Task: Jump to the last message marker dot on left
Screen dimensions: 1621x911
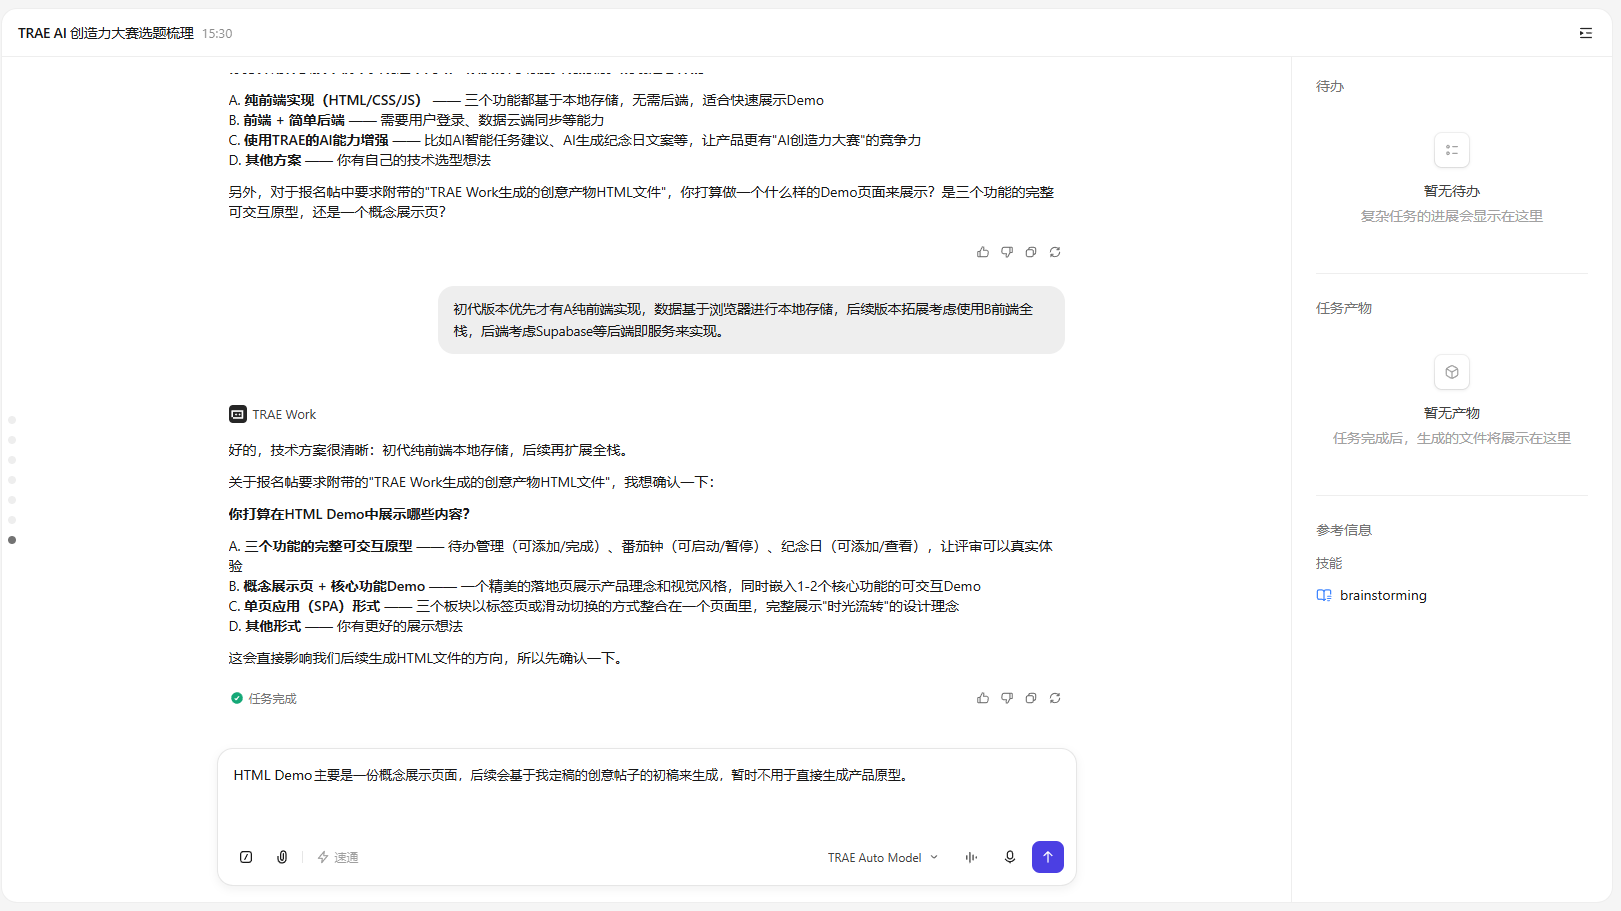Action: (12, 540)
